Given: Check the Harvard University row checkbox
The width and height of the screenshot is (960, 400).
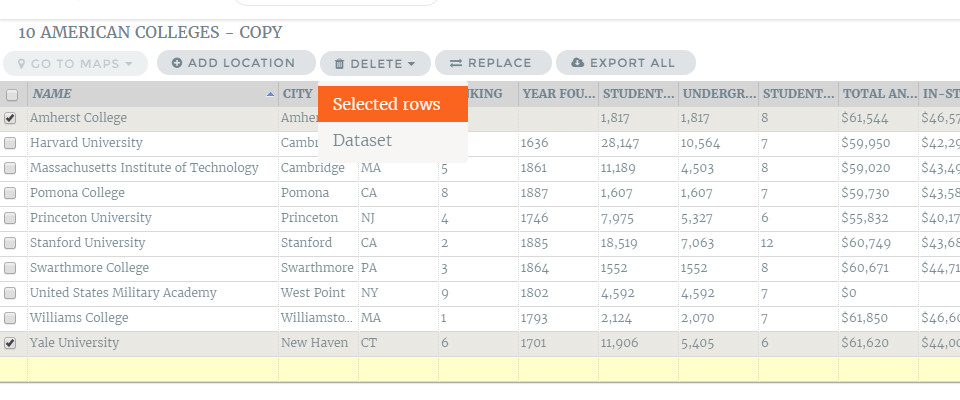Looking at the screenshot, I should 10,143.
